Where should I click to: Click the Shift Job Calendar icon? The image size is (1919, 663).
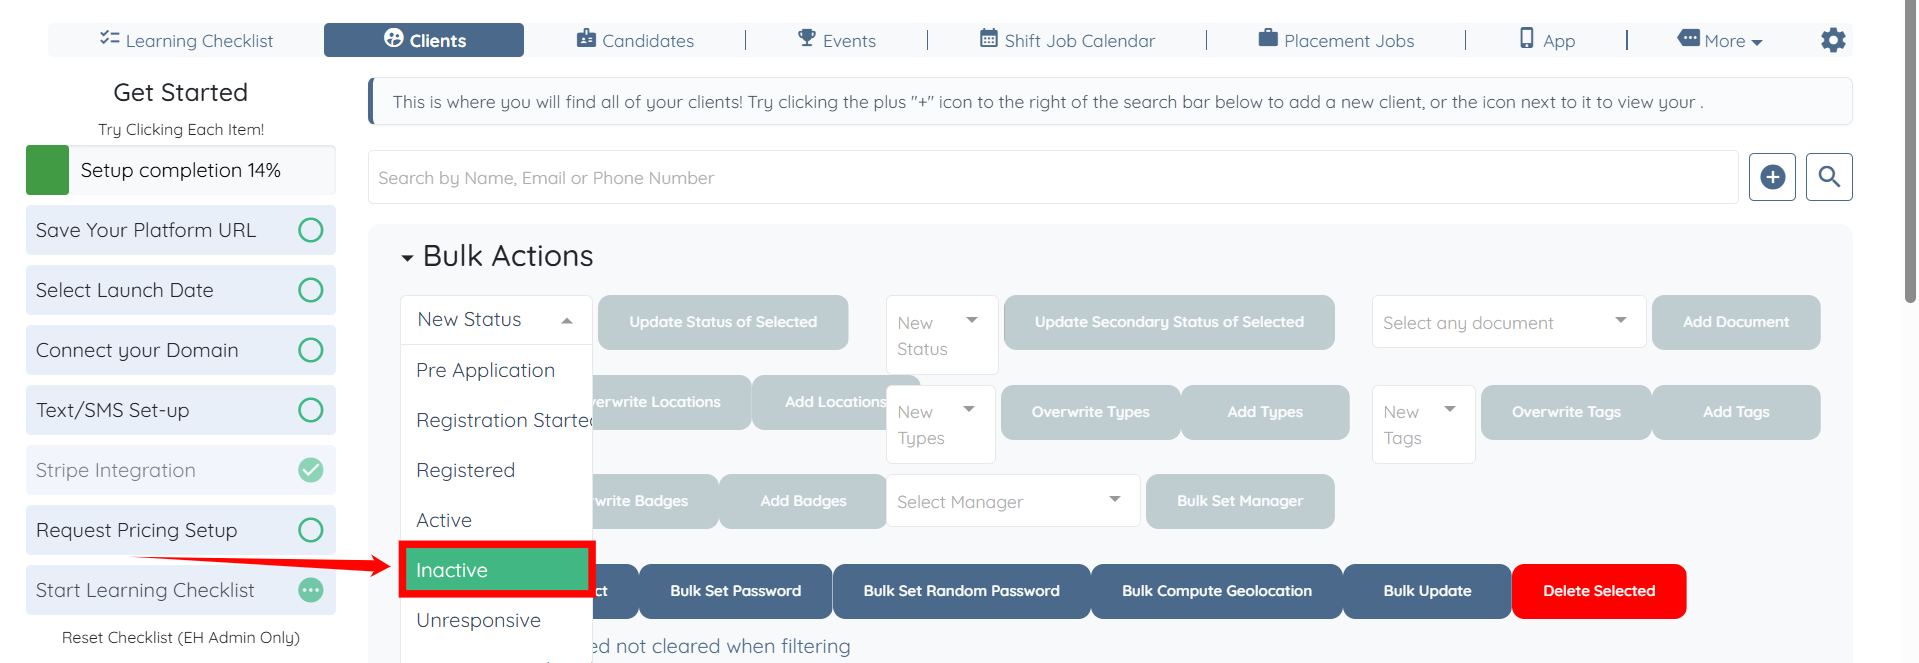(988, 39)
